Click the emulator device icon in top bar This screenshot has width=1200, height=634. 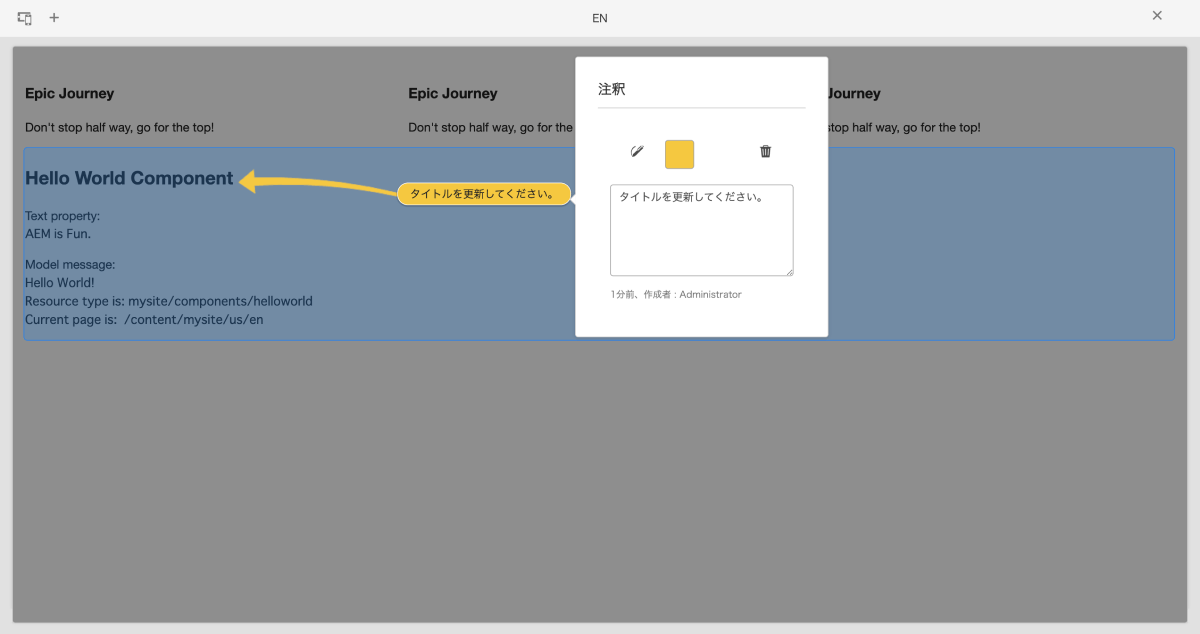(25, 18)
